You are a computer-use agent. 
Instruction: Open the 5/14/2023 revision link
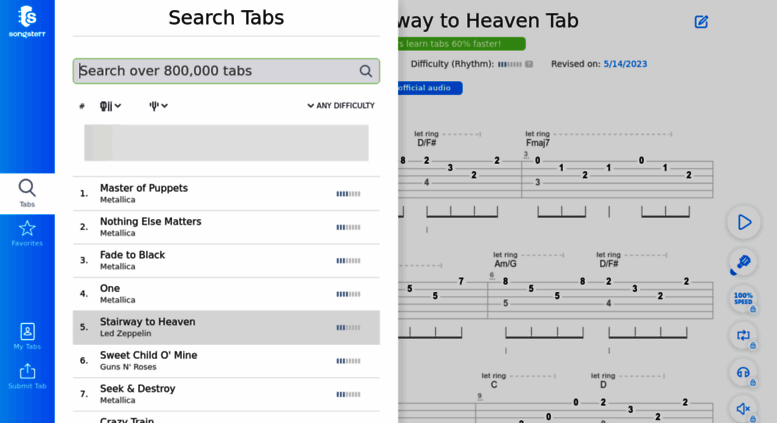(625, 64)
